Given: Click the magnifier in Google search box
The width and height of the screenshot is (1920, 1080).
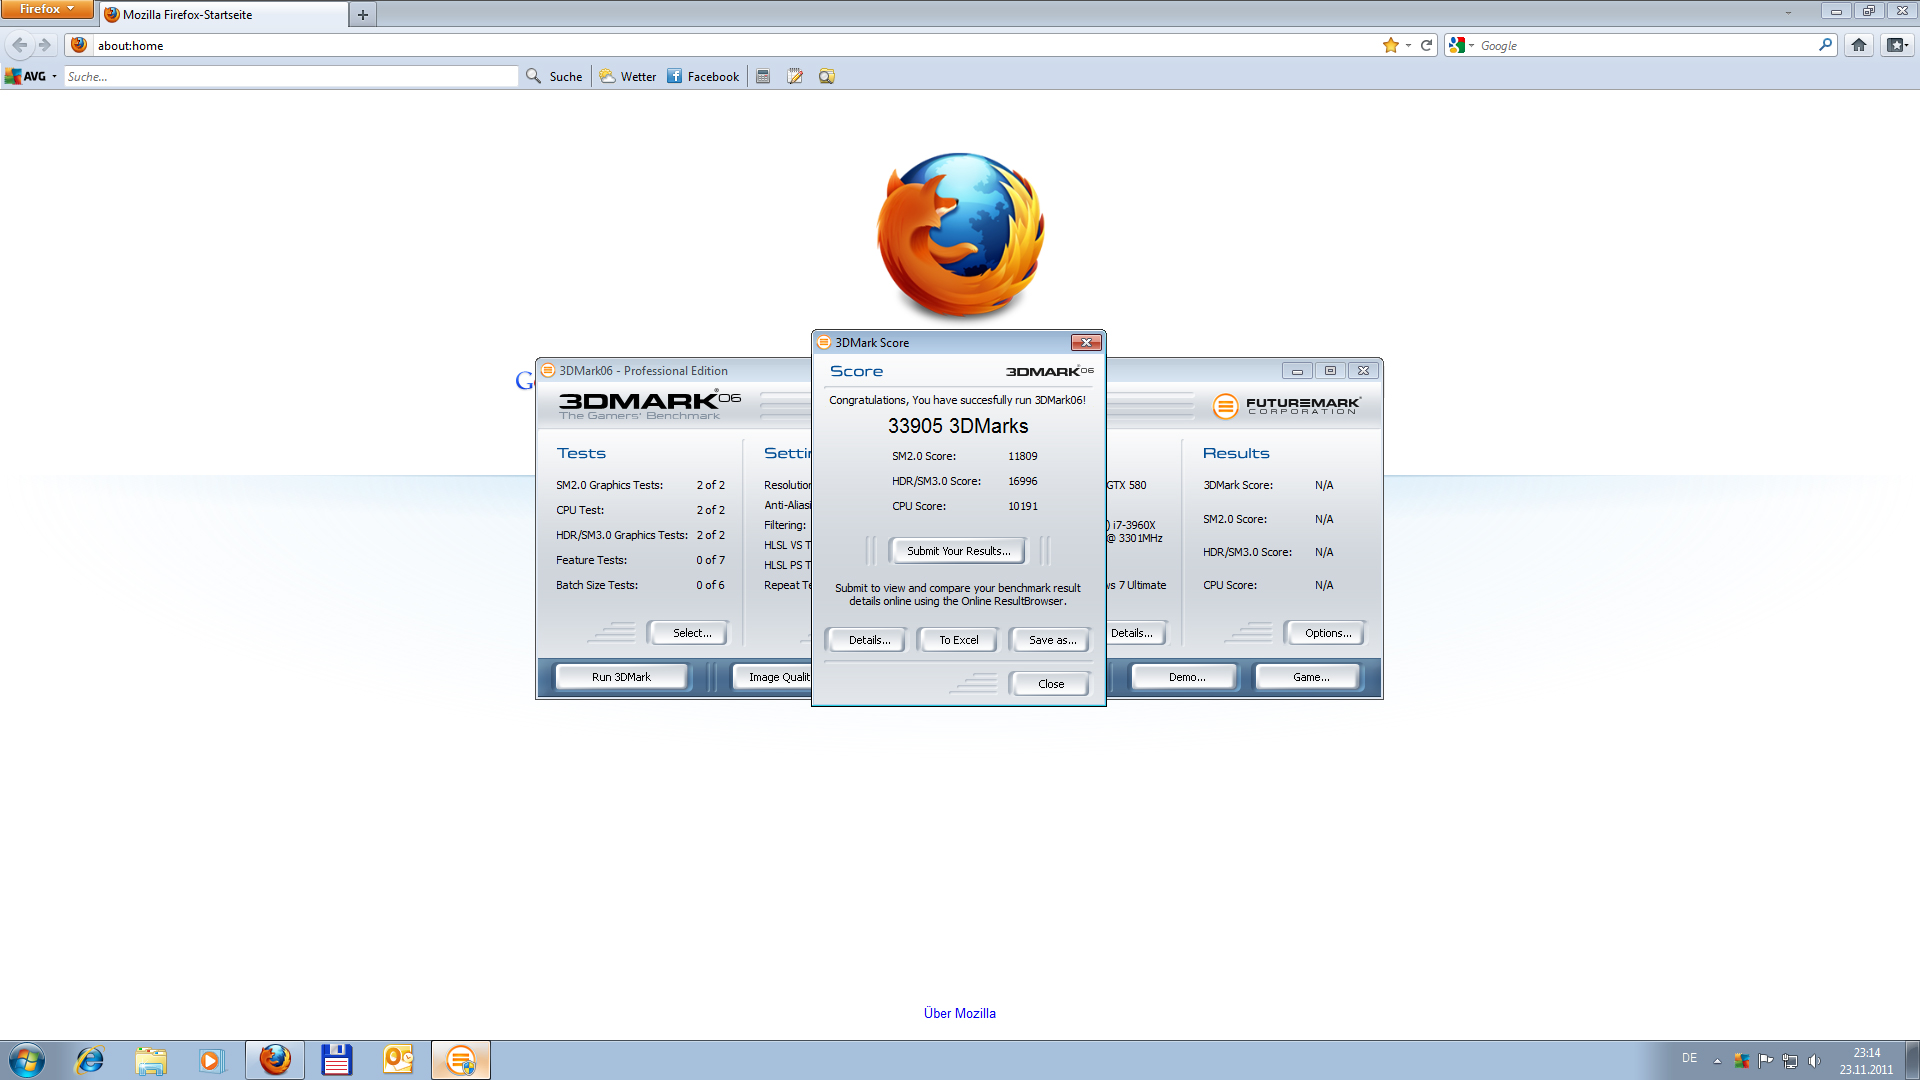Looking at the screenshot, I should tap(1825, 45).
